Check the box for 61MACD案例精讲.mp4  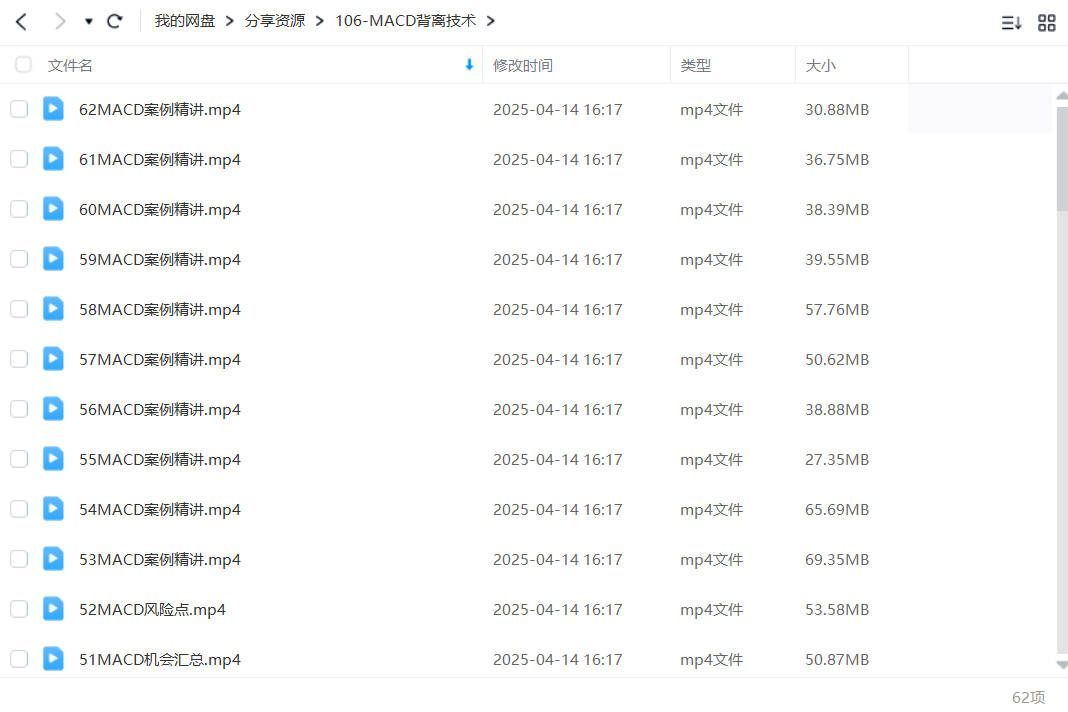pos(19,159)
